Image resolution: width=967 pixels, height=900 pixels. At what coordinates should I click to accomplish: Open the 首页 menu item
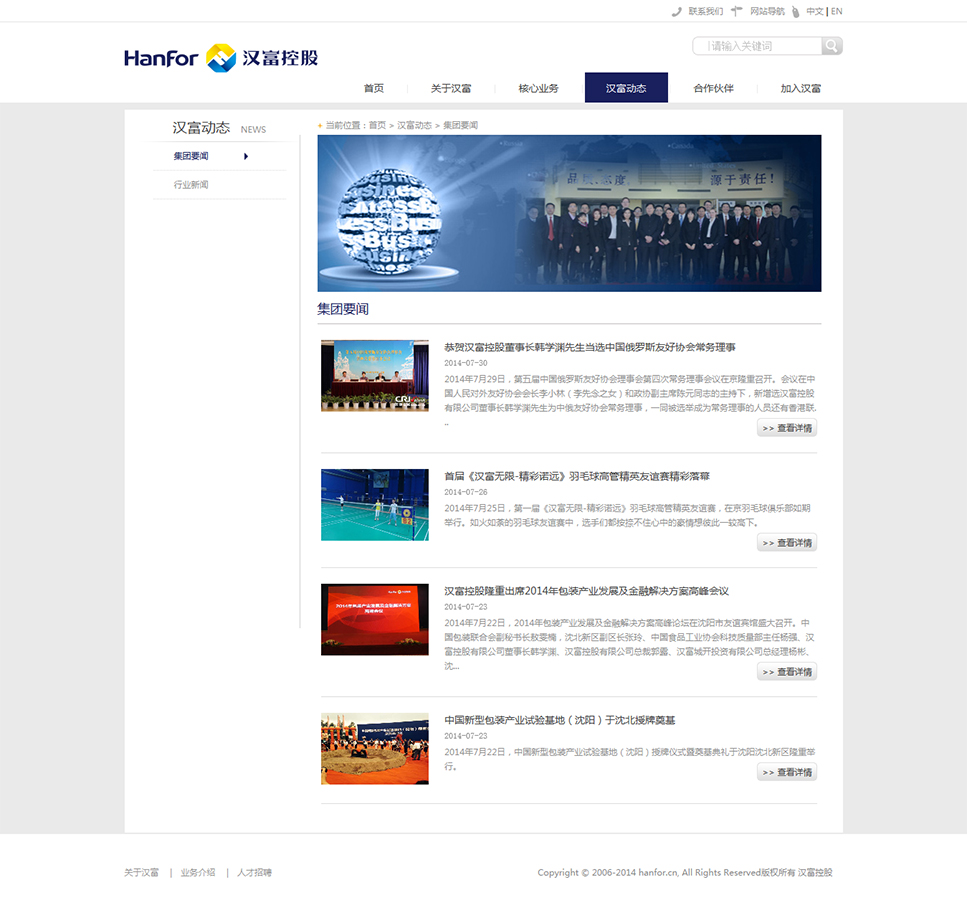point(373,87)
